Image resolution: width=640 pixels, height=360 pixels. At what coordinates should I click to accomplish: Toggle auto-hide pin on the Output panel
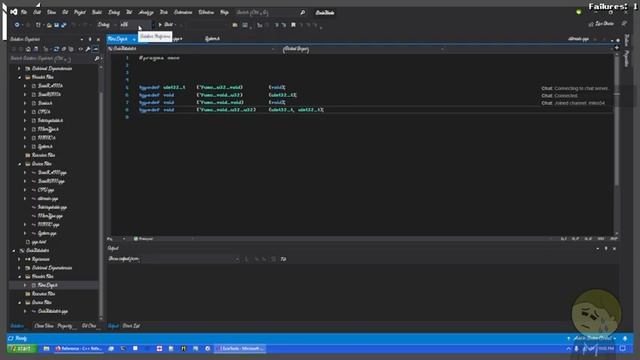(606, 249)
